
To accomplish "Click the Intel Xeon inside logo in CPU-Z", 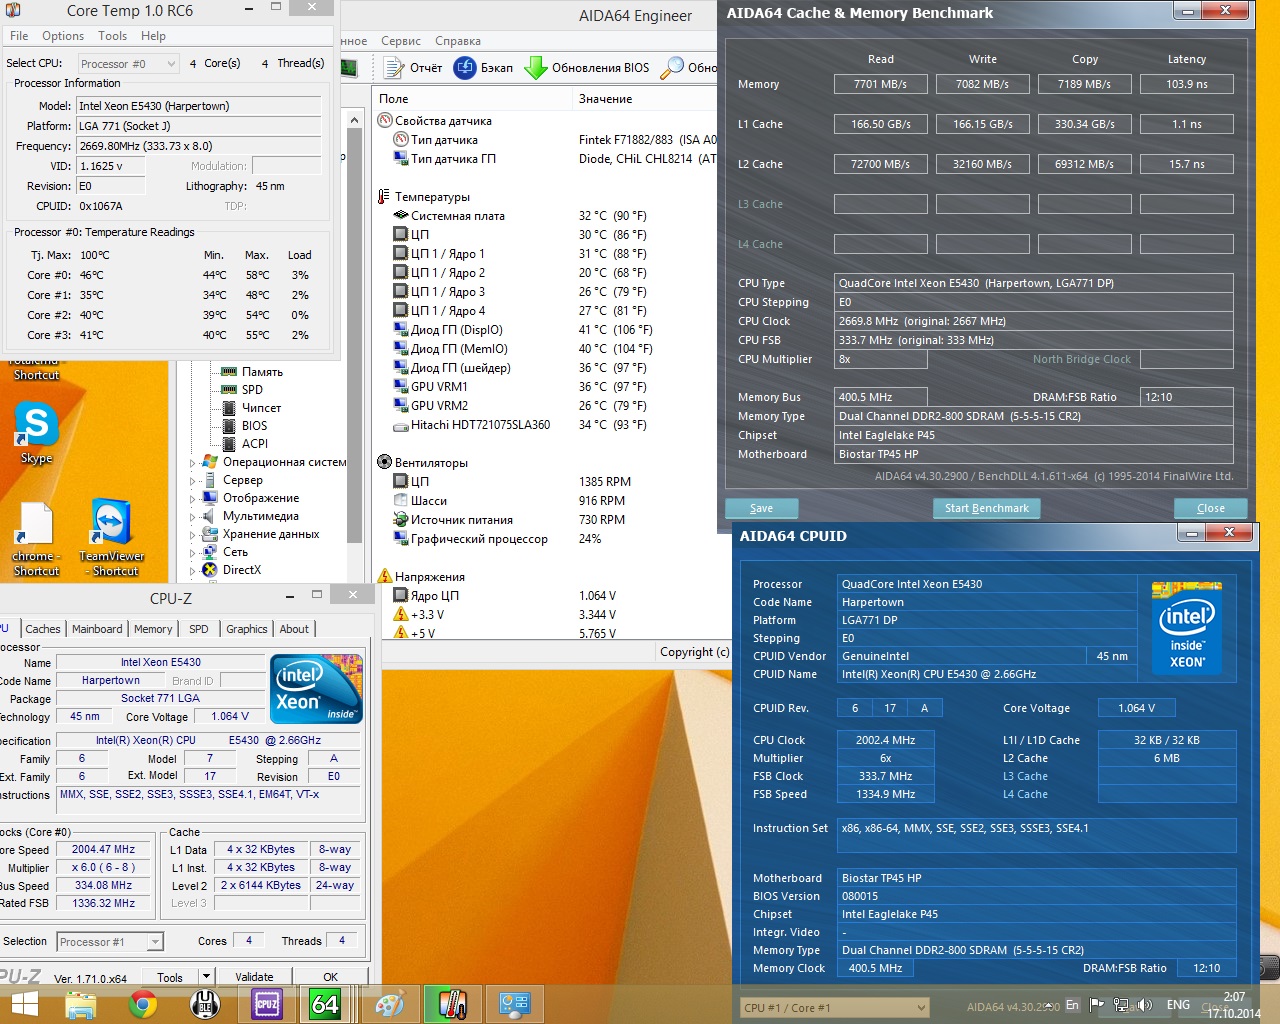I will pyautogui.click(x=317, y=688).
